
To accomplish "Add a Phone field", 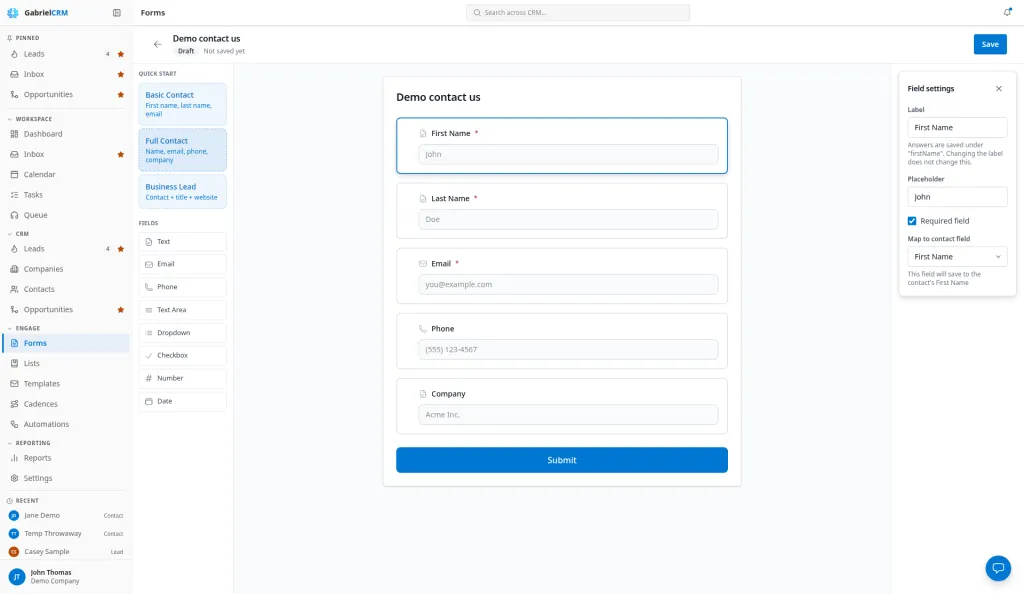I will tap(182, 287).
